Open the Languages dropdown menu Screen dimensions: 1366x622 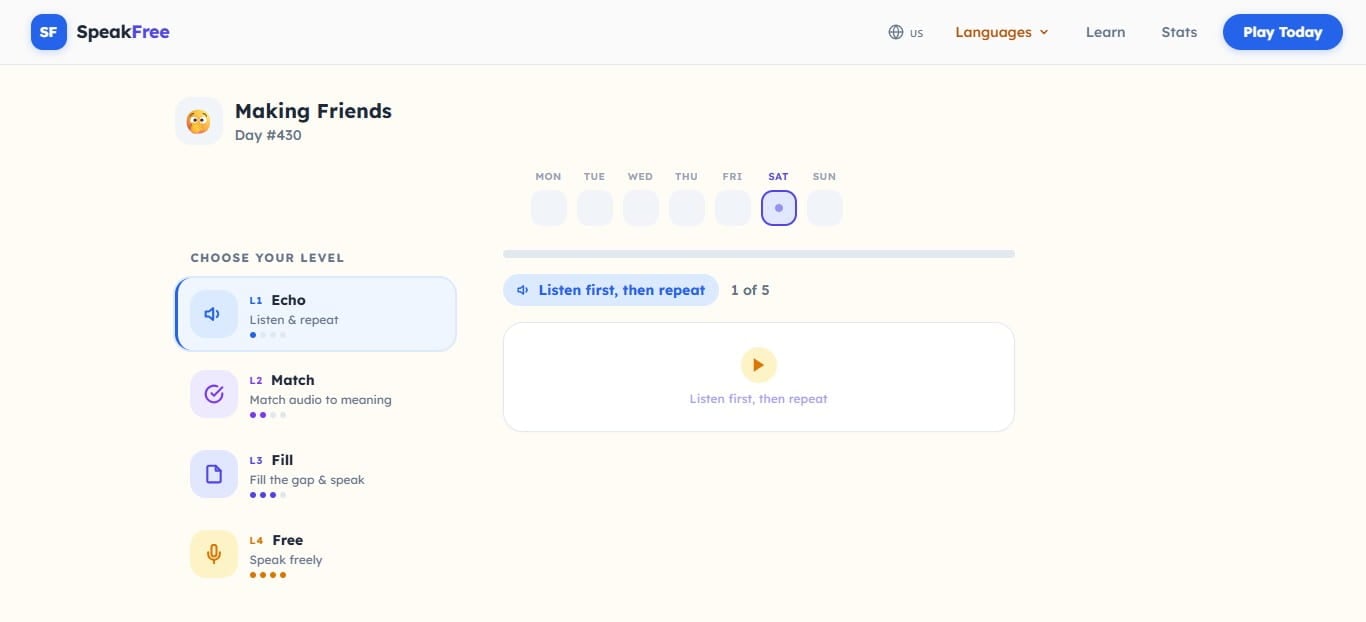pyautogui.click(x=993, y=32)
